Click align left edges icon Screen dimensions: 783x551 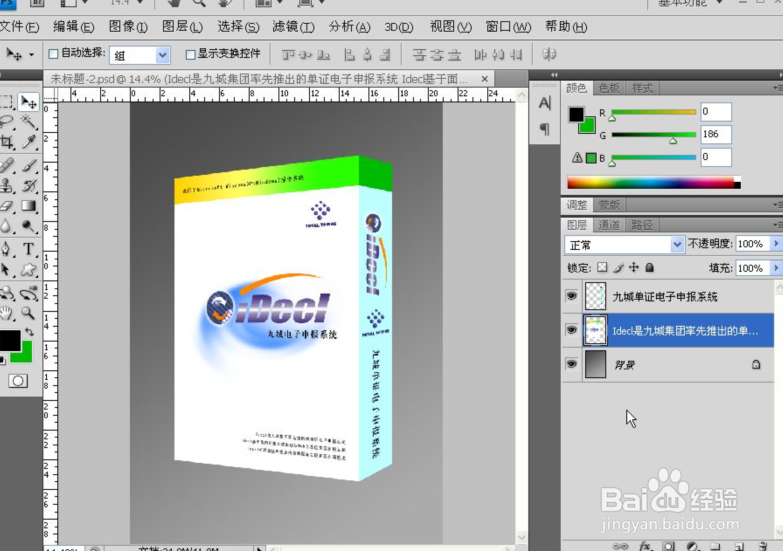pyautogui.click(x=350, y=54)
